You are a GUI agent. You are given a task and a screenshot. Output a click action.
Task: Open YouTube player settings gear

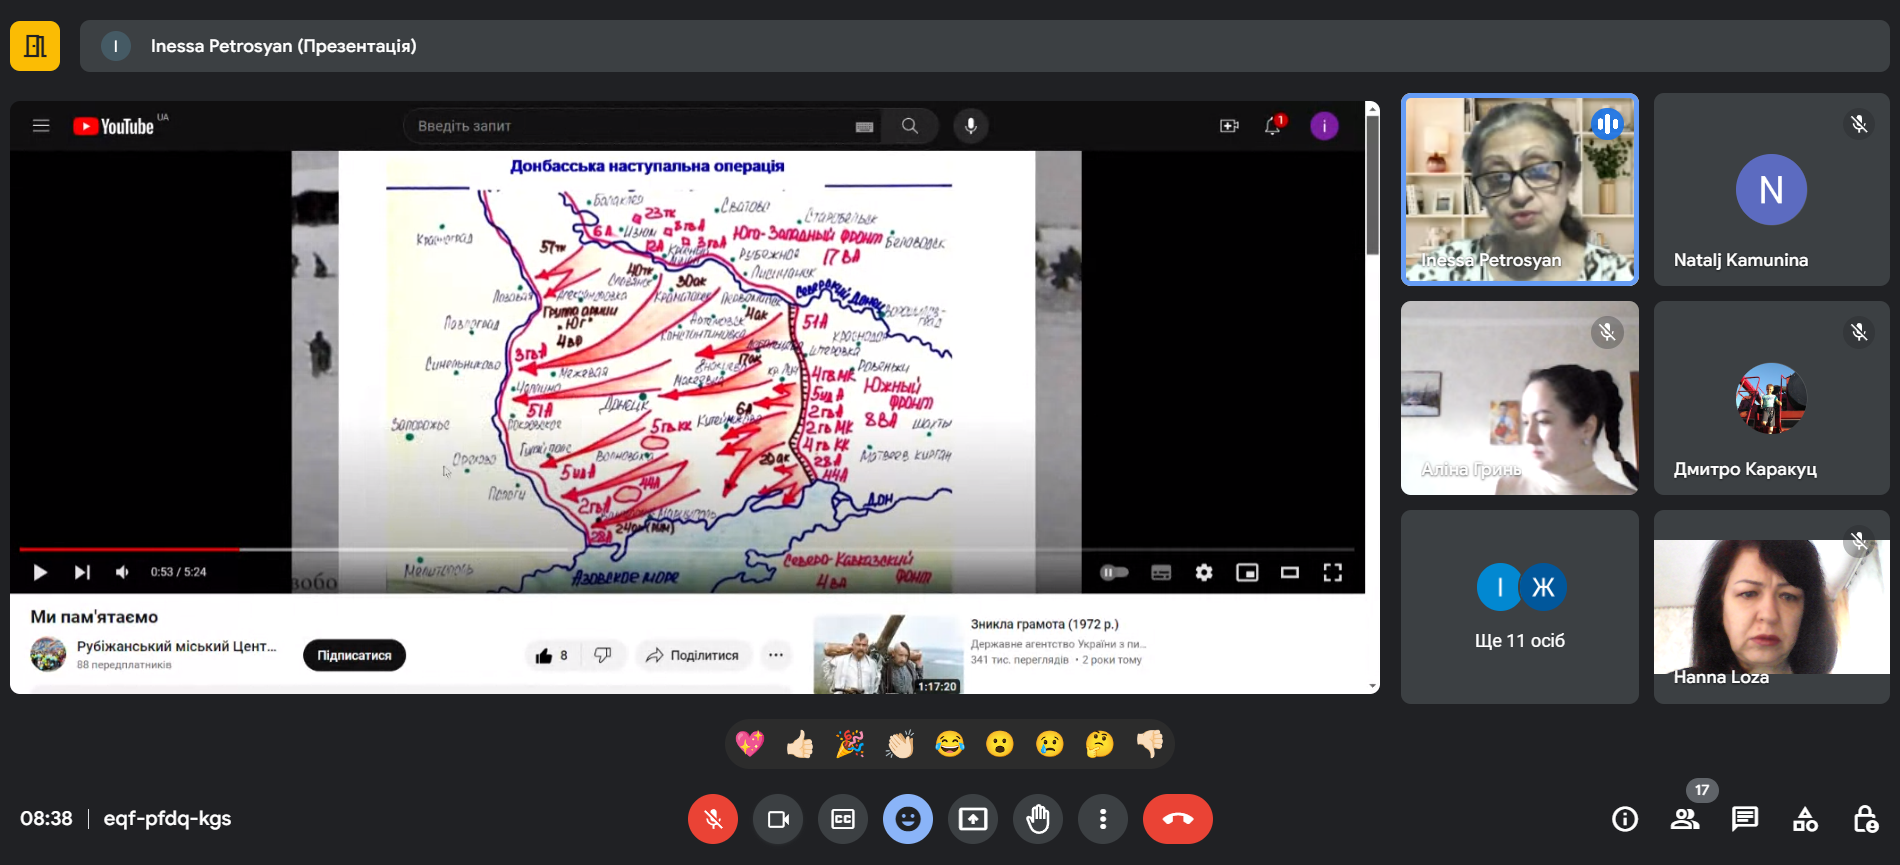coord(1204,572)
